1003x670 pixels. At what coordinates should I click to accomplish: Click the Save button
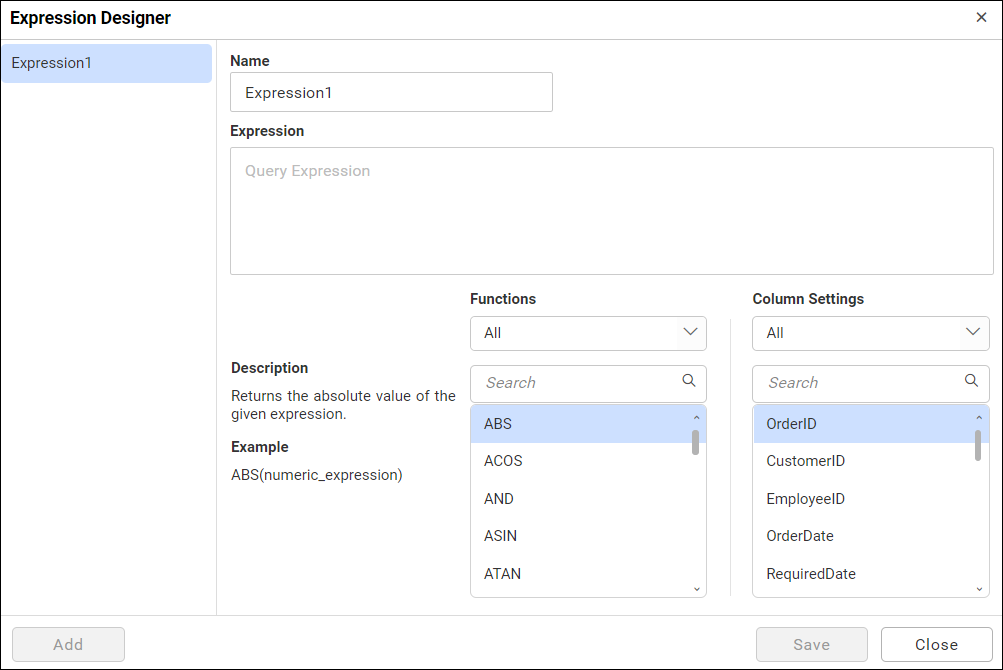pyautogui.click(x=811, y=645)
